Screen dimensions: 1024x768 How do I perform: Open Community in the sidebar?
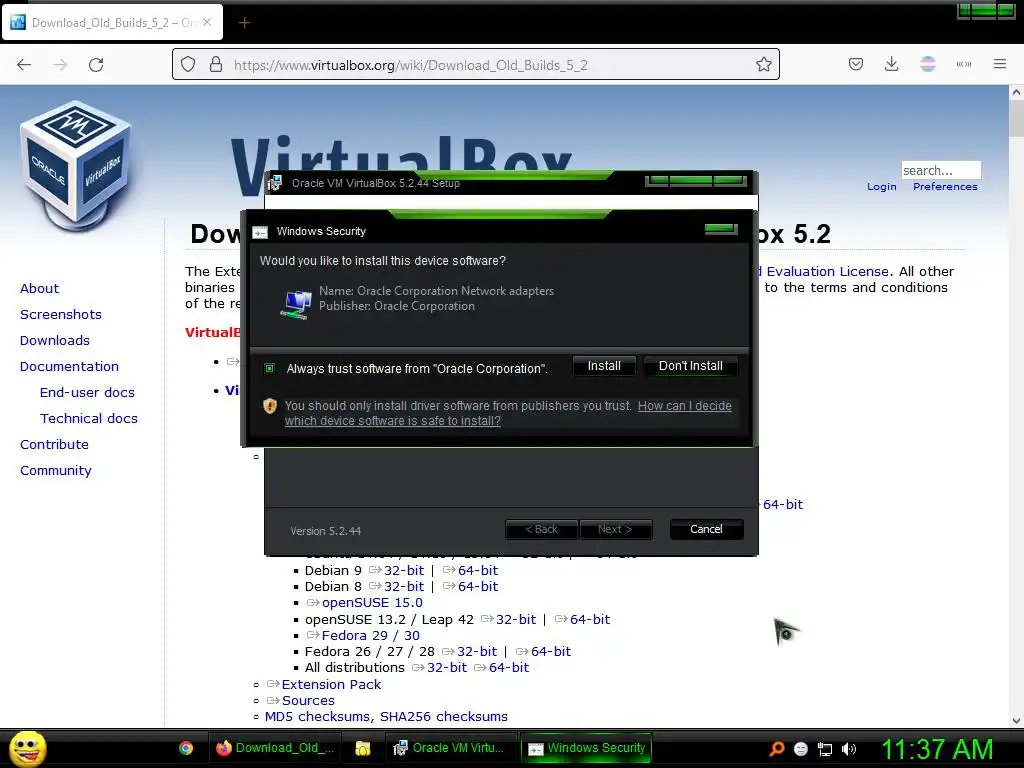coord(56,471)
